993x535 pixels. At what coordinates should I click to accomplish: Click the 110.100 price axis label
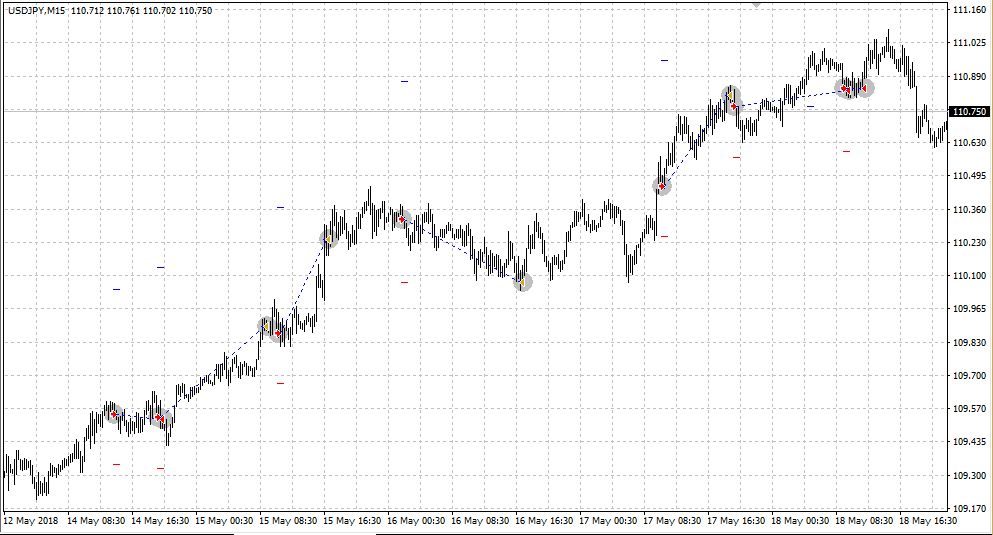pyautogui.click(x=969, y=276)
